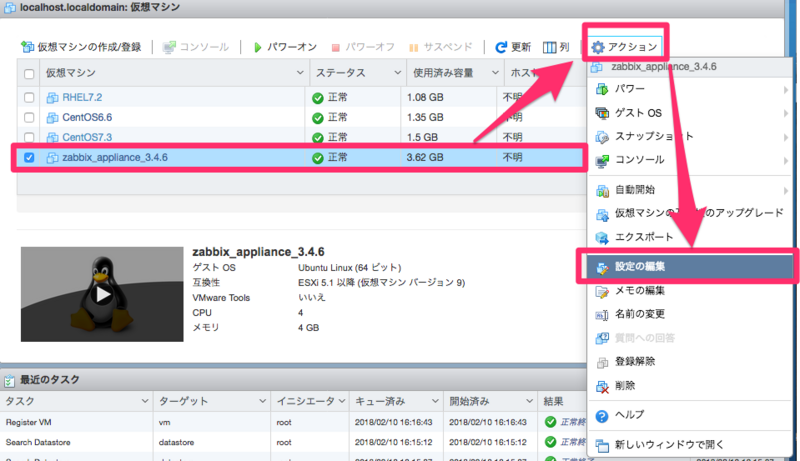Click the VM upgrade compatibility icon
Viewport: 800px width, 461px height.
pos(602,214)
